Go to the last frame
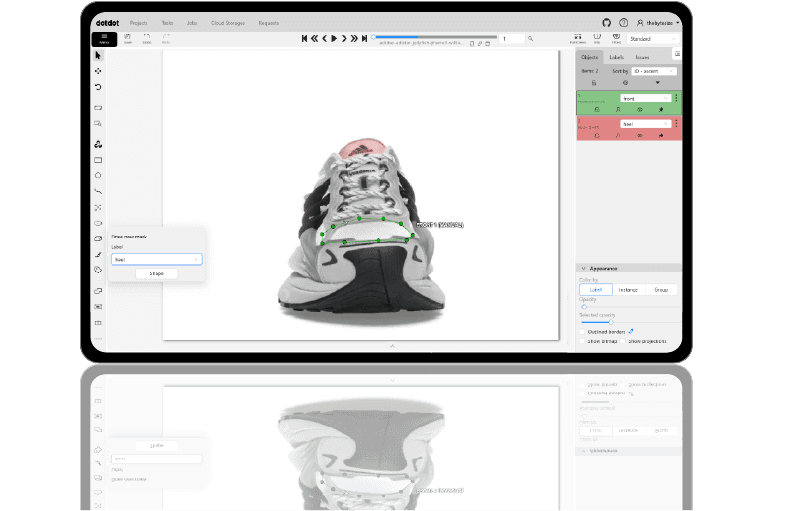 [x=364, y=39]
